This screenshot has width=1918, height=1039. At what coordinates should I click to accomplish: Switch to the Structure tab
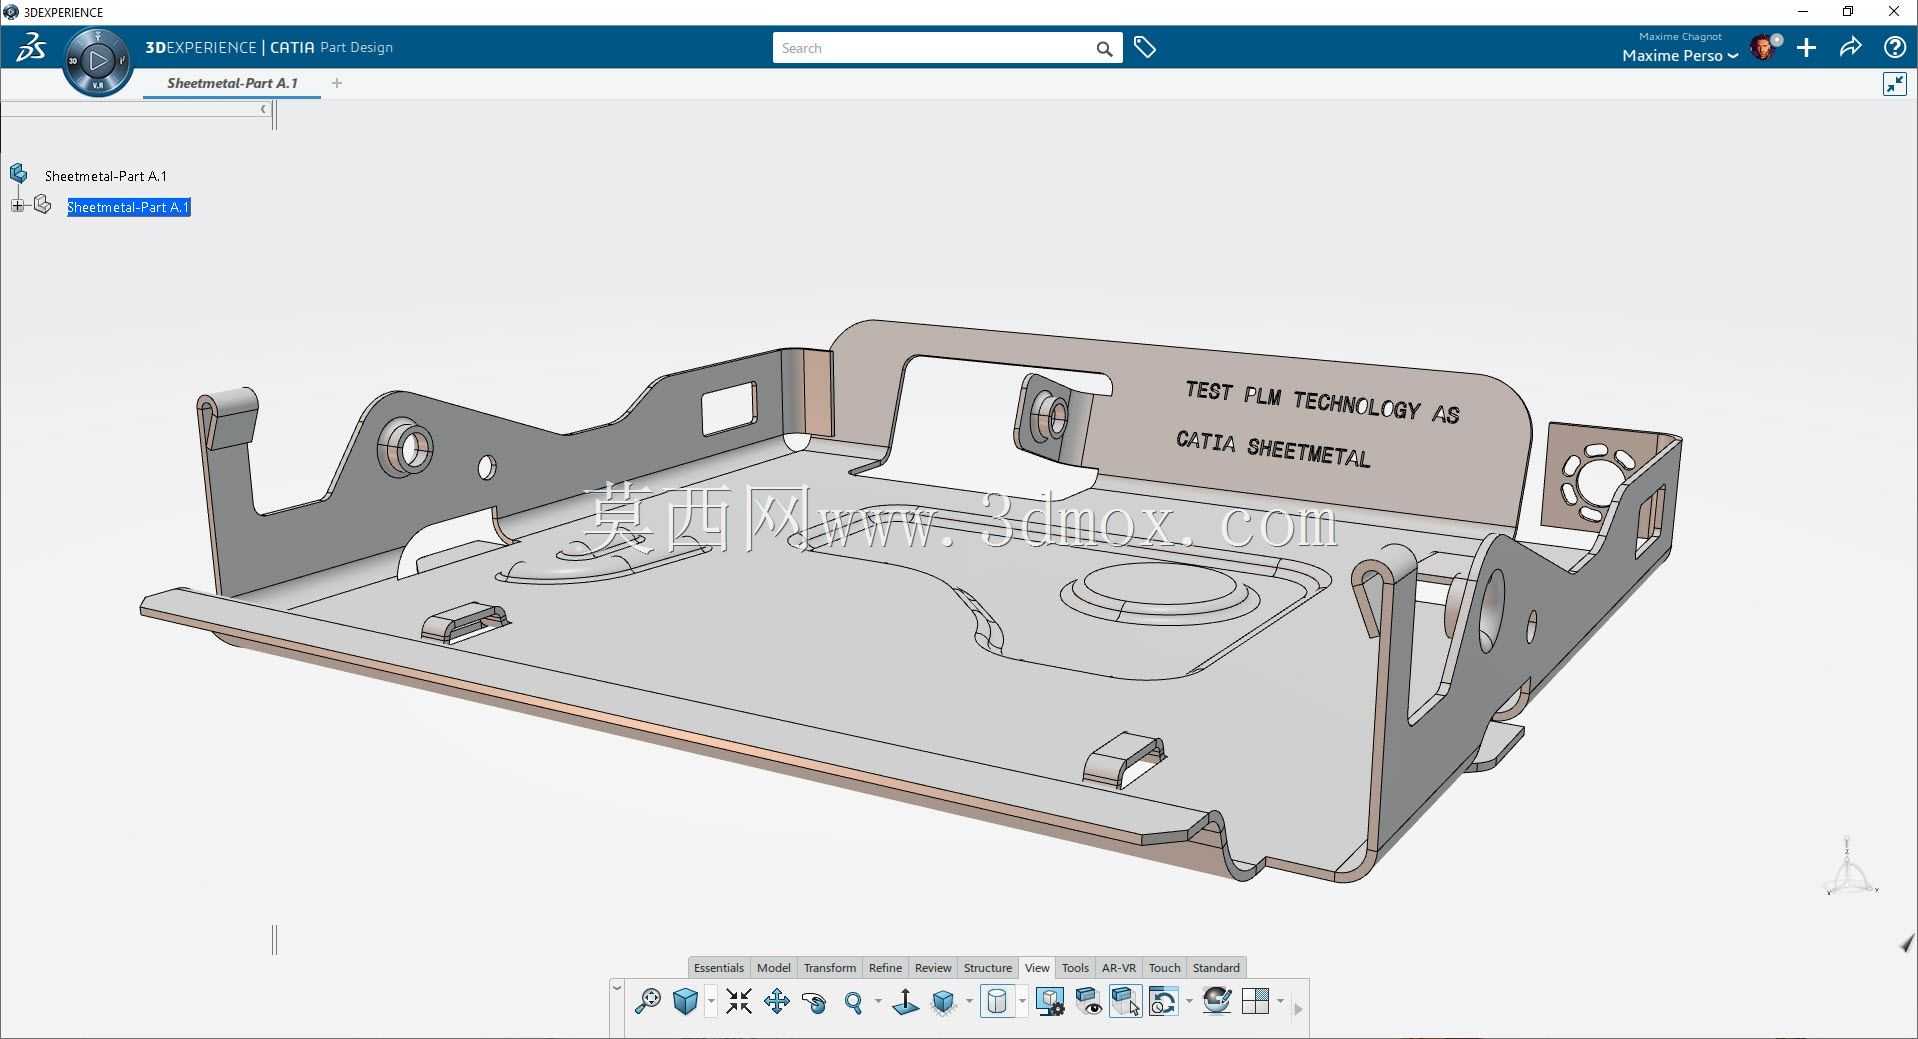(x=988, y=968)
